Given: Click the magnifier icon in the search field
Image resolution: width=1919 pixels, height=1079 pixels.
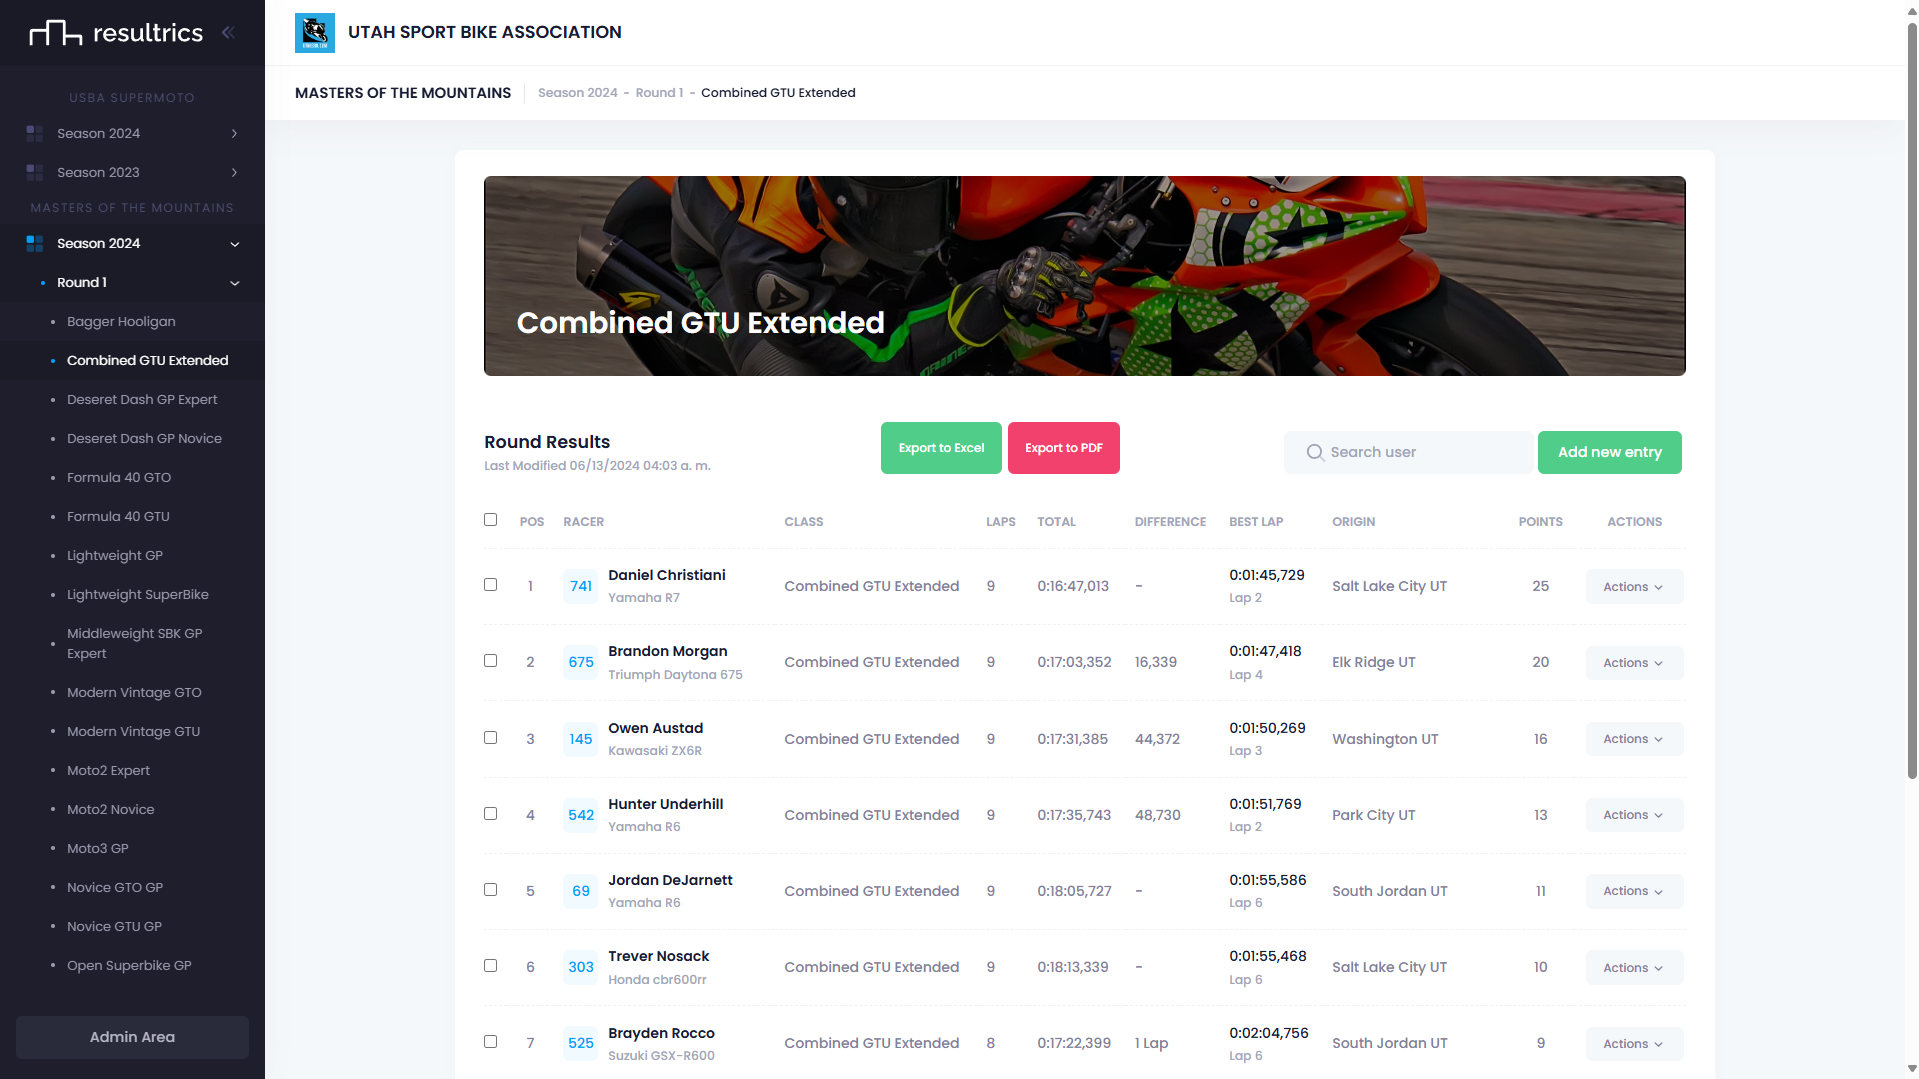Looking at the screenshot, I should point(1314,452).
